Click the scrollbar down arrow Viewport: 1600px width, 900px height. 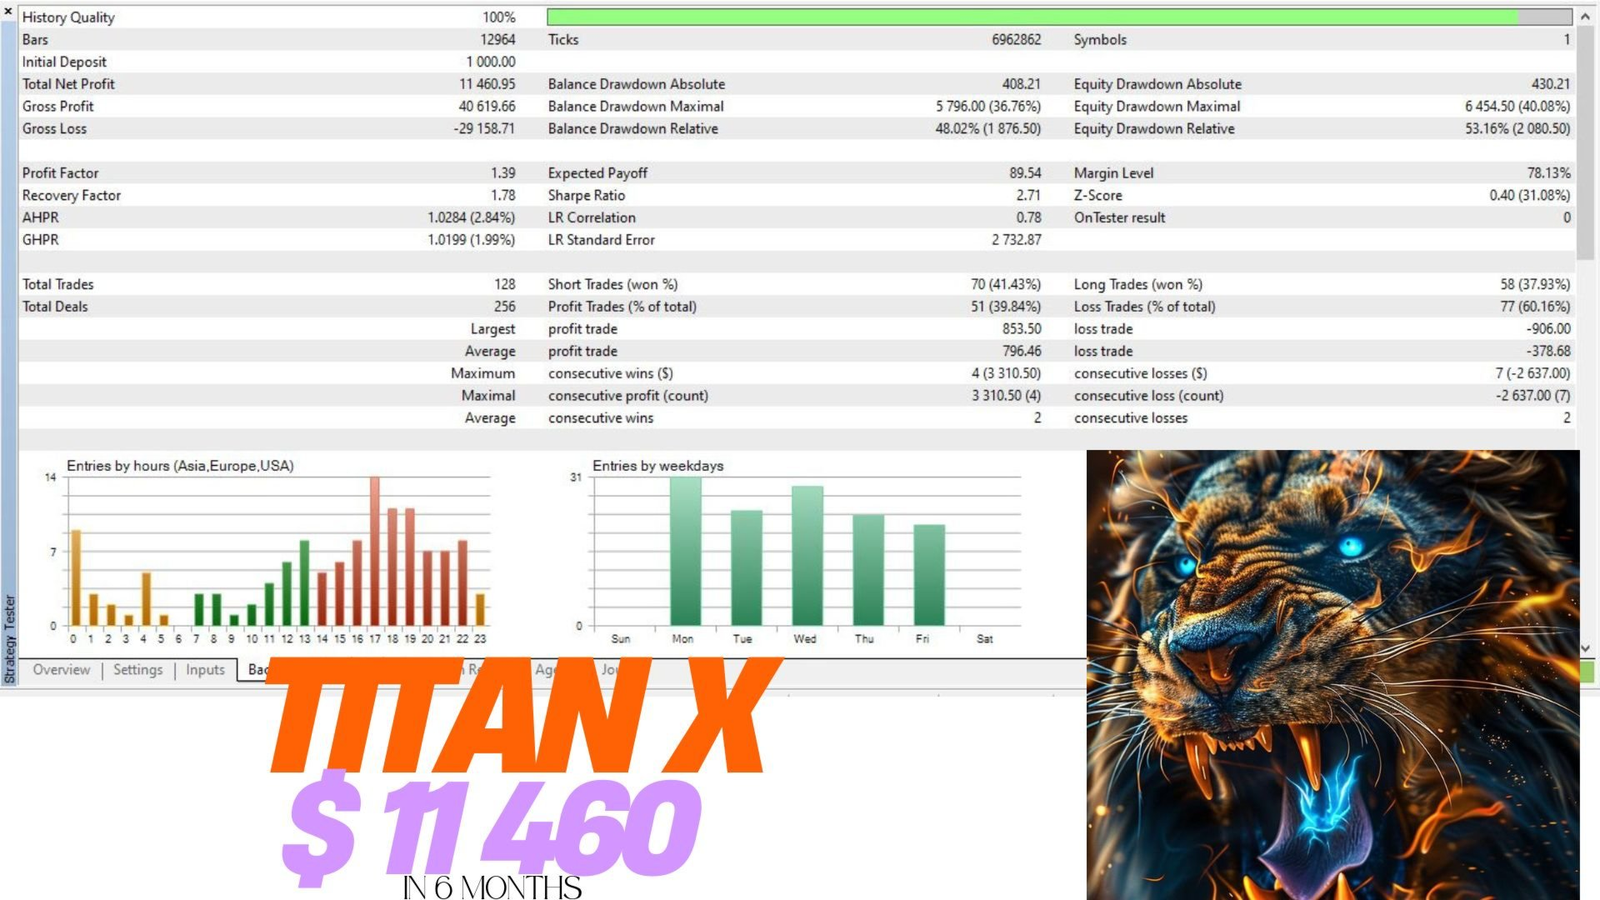[1585, 649]
